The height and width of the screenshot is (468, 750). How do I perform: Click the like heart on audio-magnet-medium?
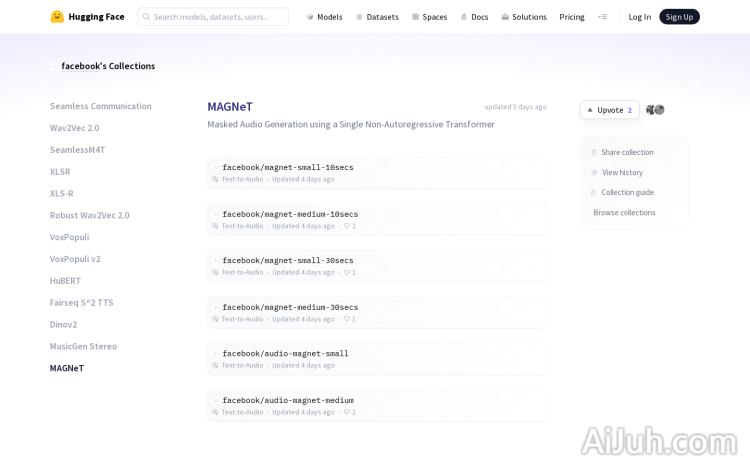[347, 412]
